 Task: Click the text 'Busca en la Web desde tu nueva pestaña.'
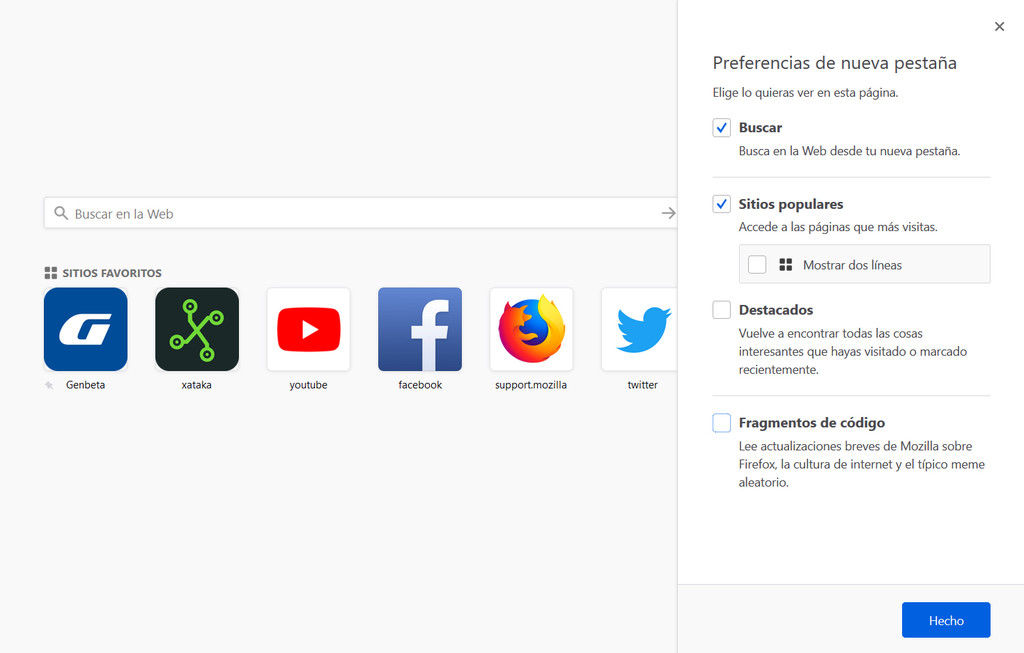pyautogui.click(x=850, y=151)
